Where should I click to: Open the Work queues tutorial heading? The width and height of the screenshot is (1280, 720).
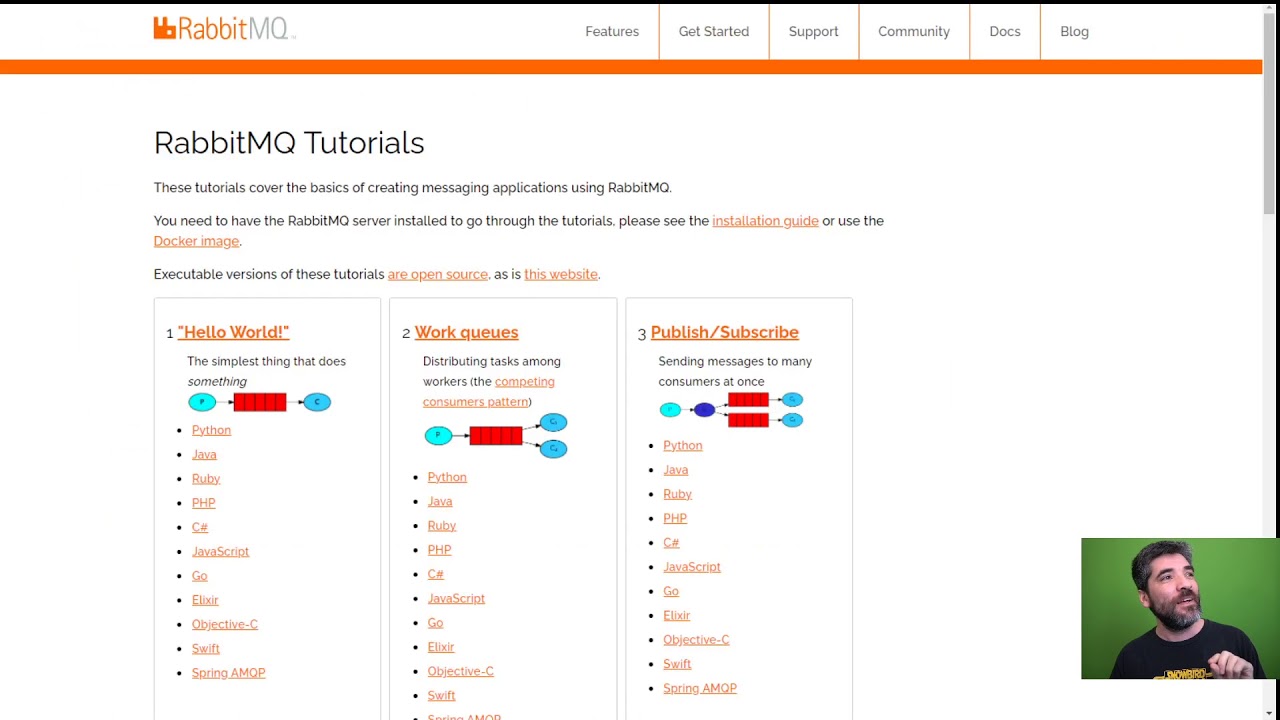pyautogui.click(x=466, y=332)
